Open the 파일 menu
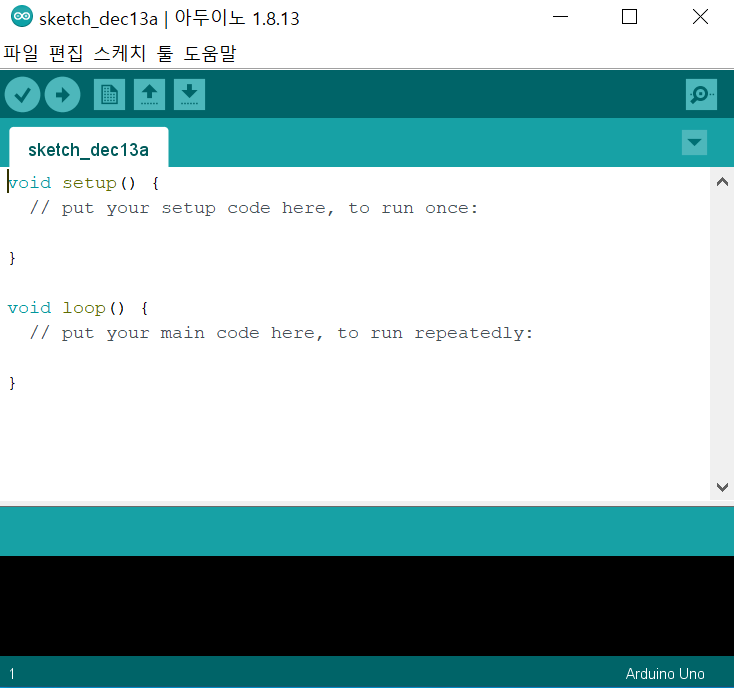This screenshot has width=734, height=688. click(x=21, y=53)
